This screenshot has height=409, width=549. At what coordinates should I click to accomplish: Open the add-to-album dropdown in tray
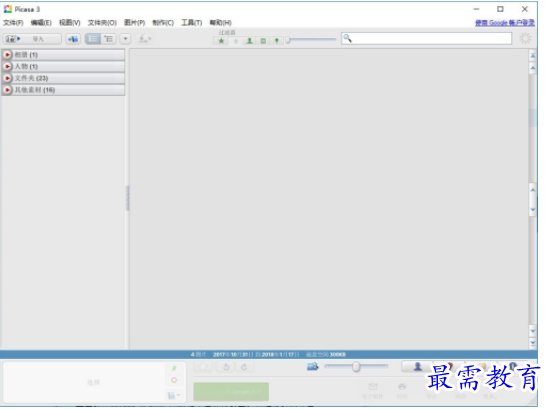click(174, 395)
